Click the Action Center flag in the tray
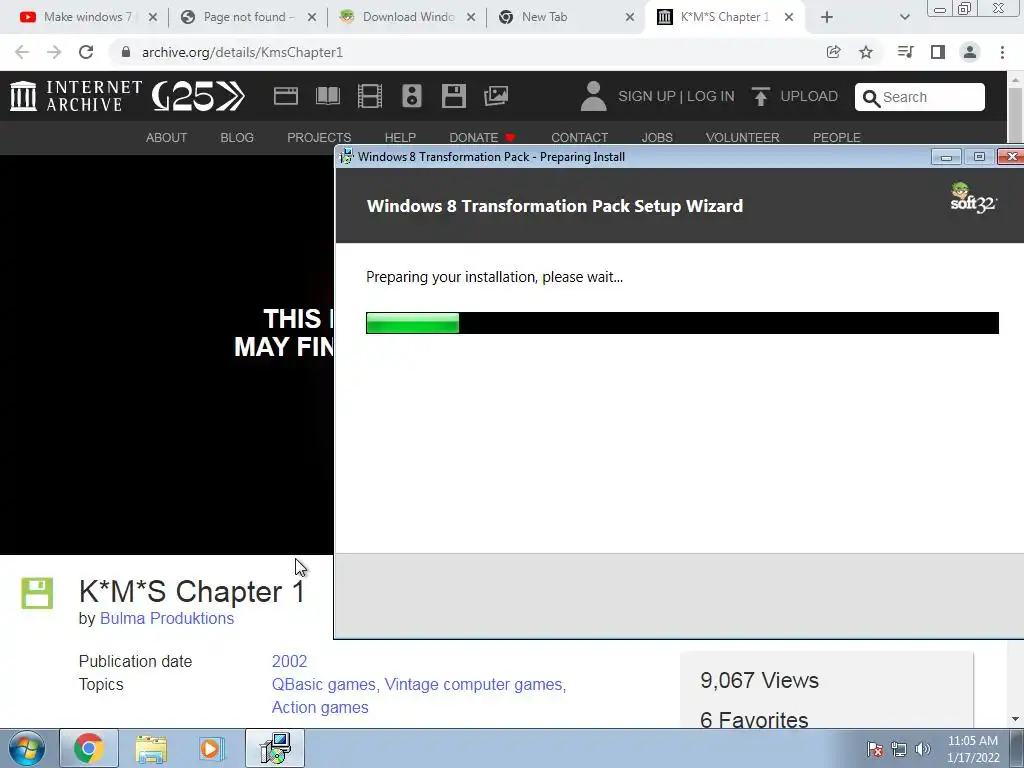This screenshot has height=768, width=1024. (874, 748)
